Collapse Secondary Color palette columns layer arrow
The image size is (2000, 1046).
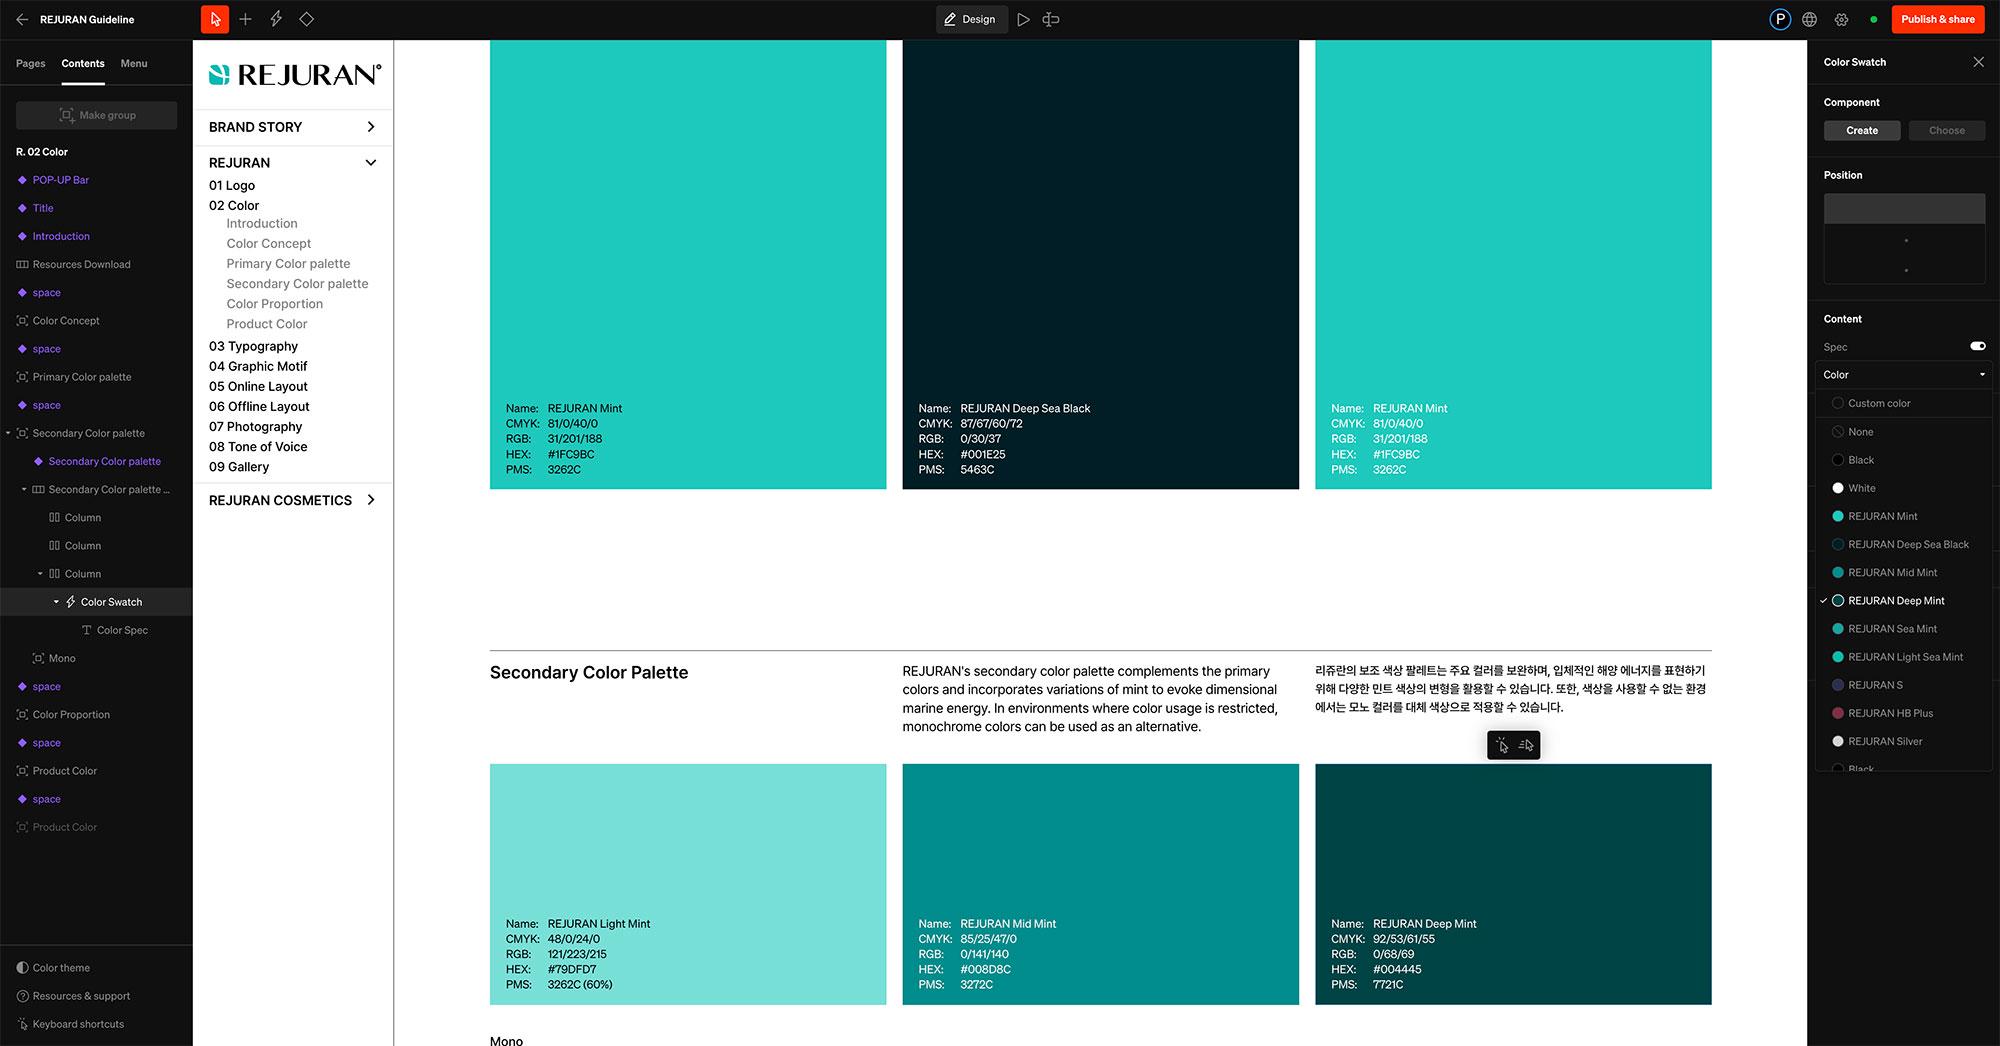[x=25, y=490]
